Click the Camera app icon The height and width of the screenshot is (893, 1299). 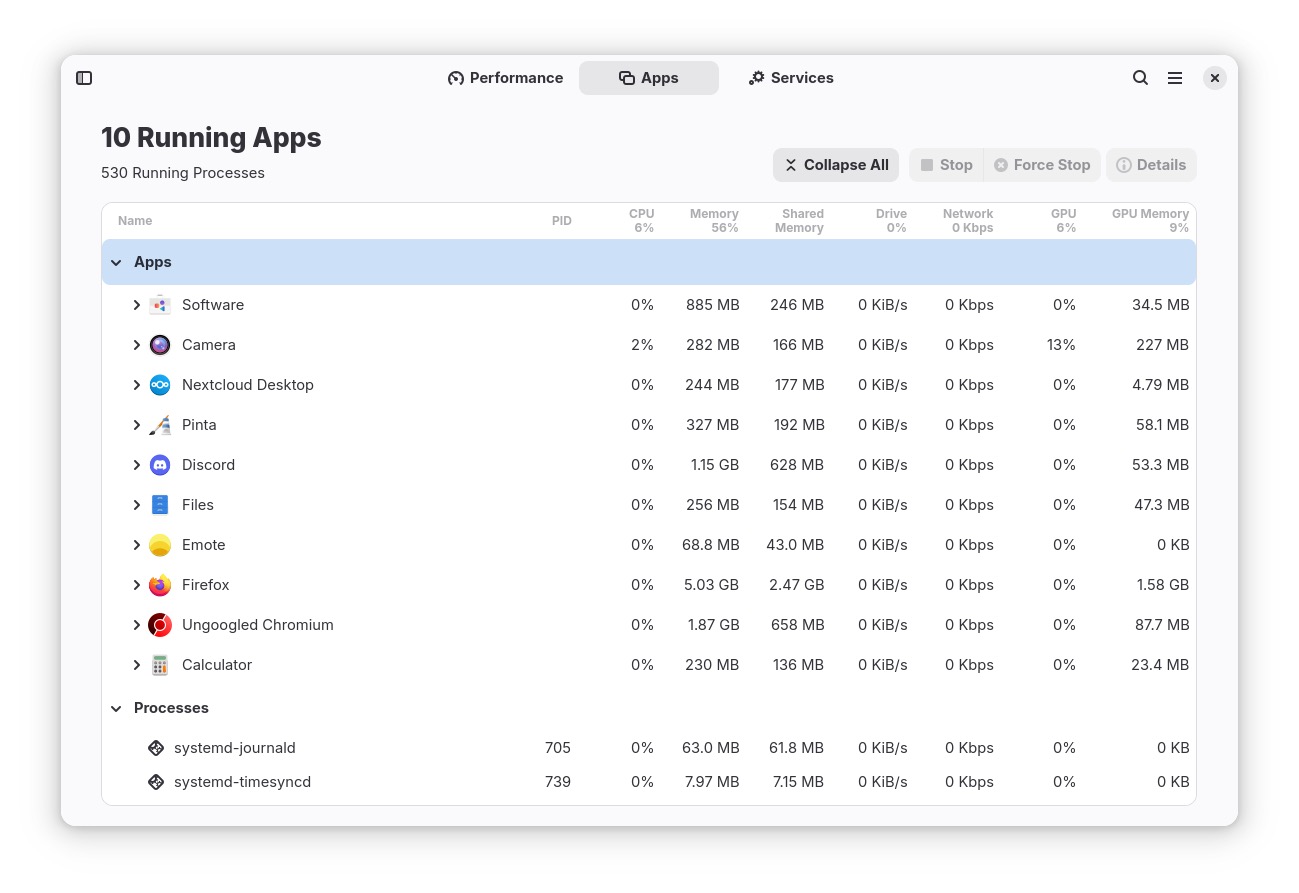coord(160,345)
